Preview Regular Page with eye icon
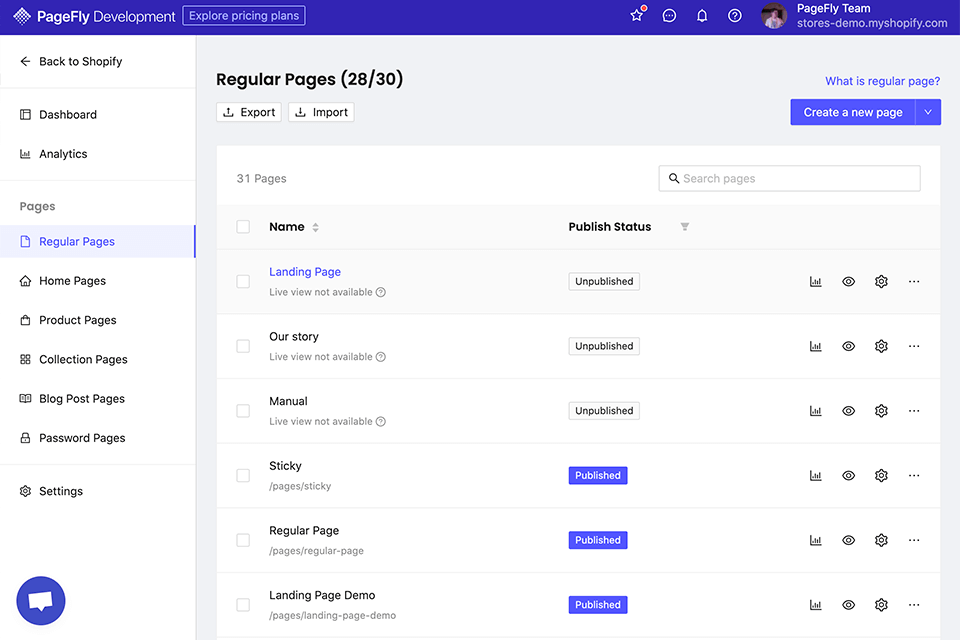Screen dimensions: 960x640 [849, 540]
